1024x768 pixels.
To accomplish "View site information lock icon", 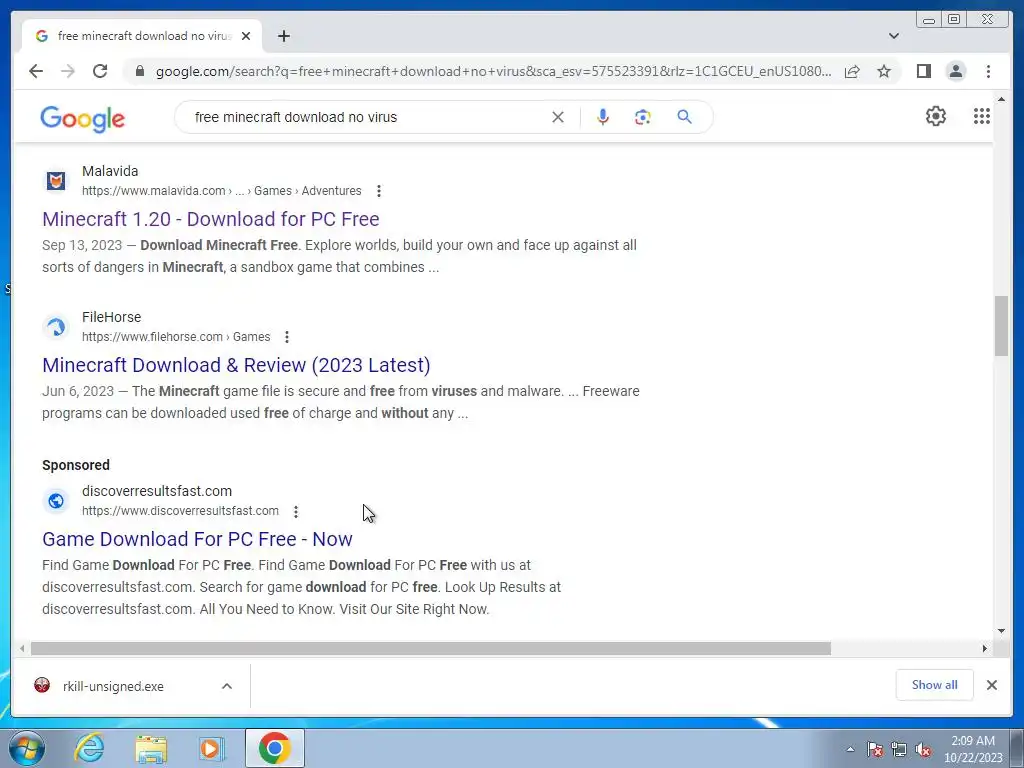I will pos(139,71).
